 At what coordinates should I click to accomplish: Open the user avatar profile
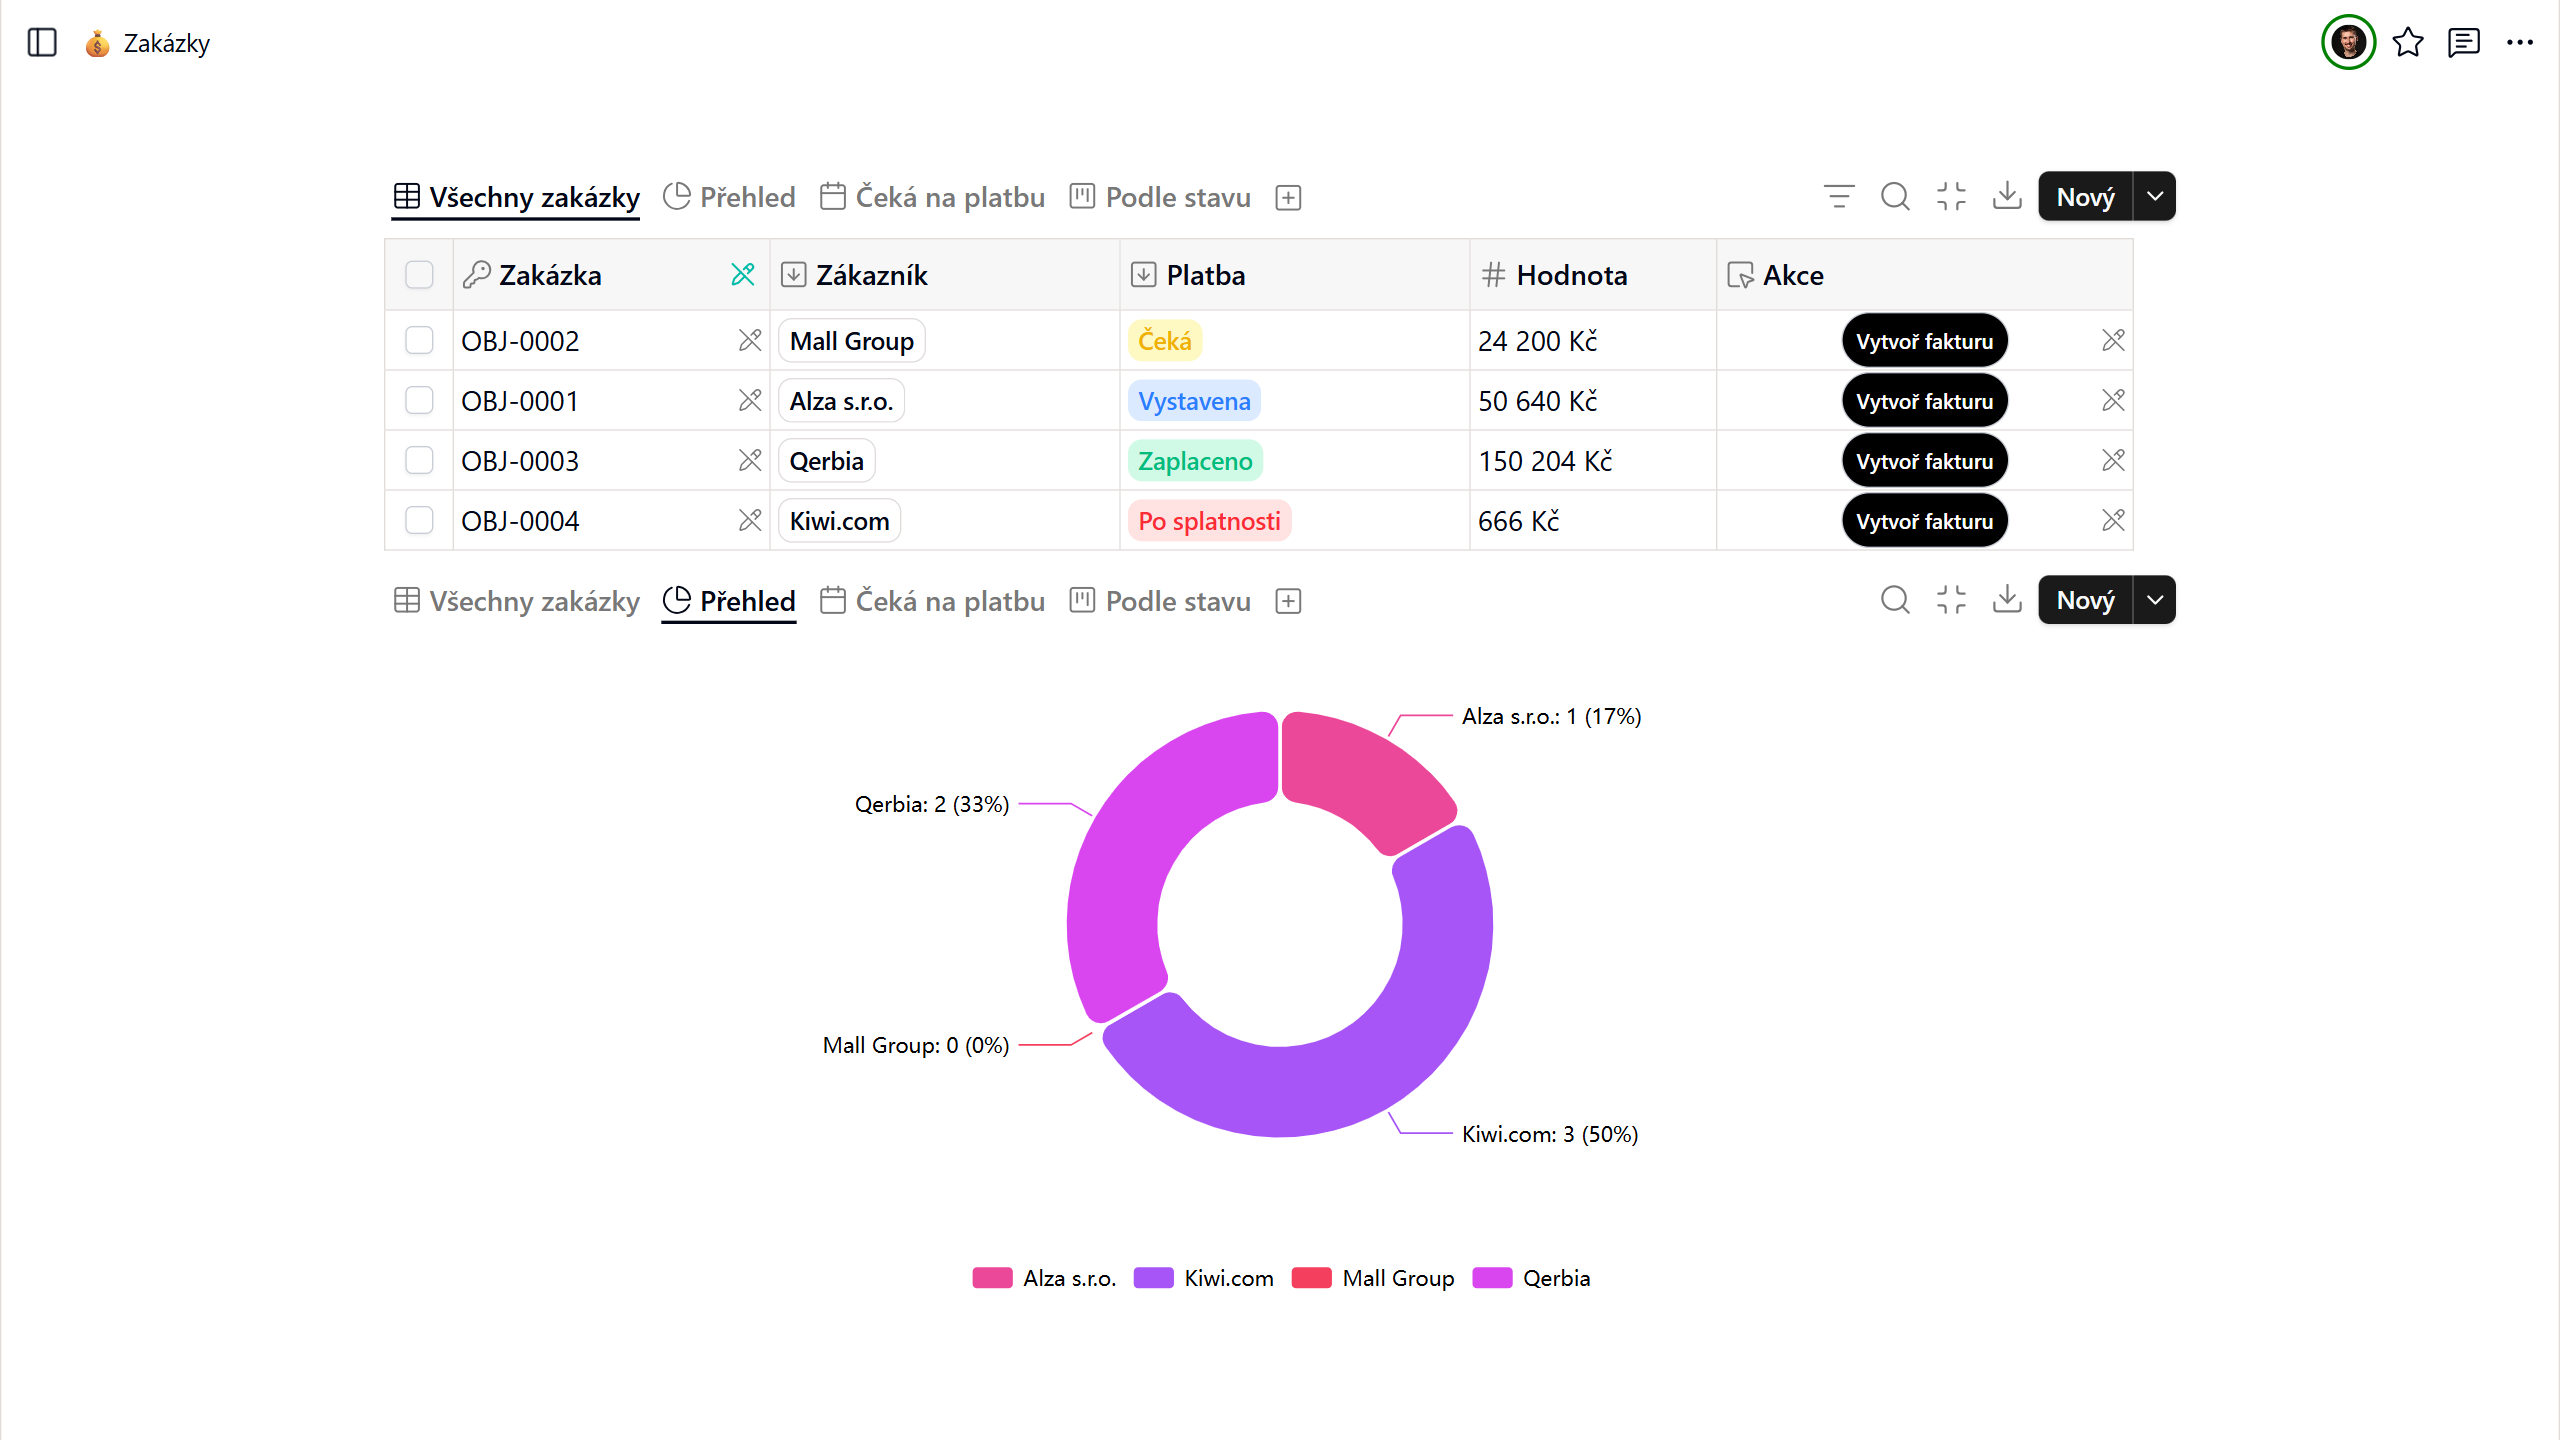pos(2348,42)
